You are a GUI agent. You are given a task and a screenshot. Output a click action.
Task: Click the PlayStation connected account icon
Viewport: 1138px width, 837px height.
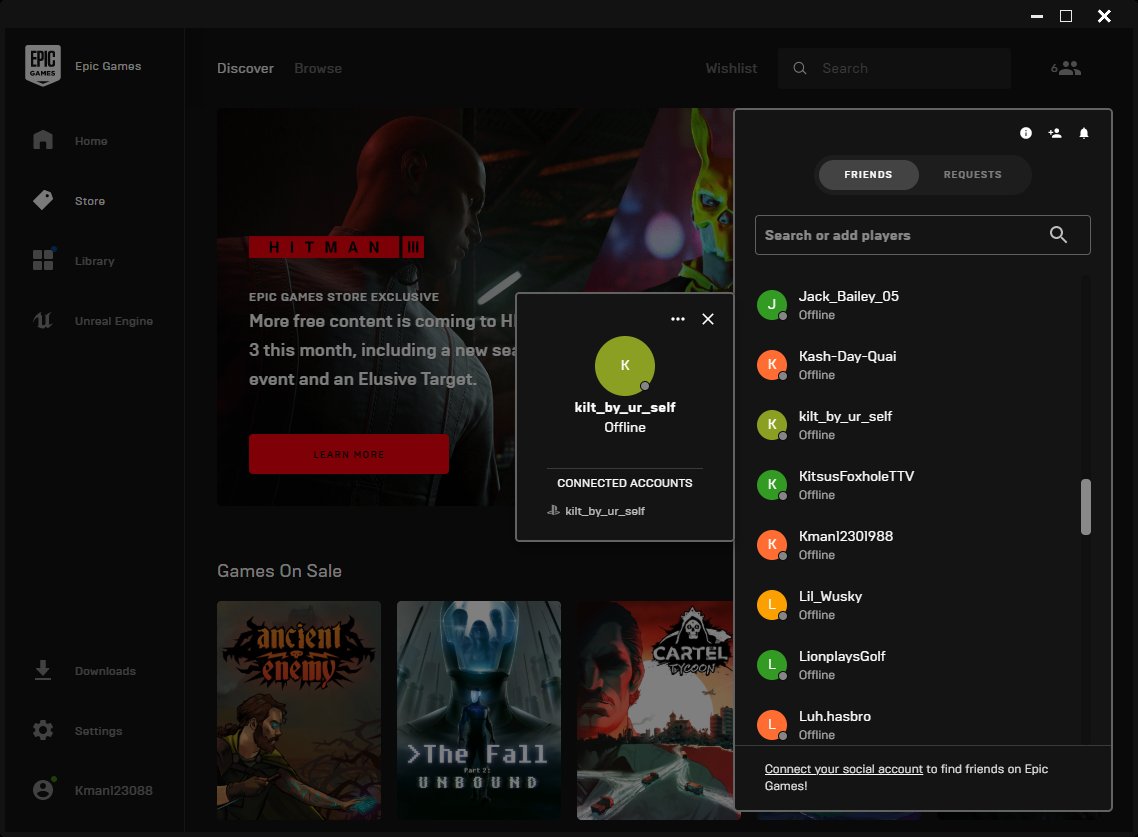click(553, 510)
